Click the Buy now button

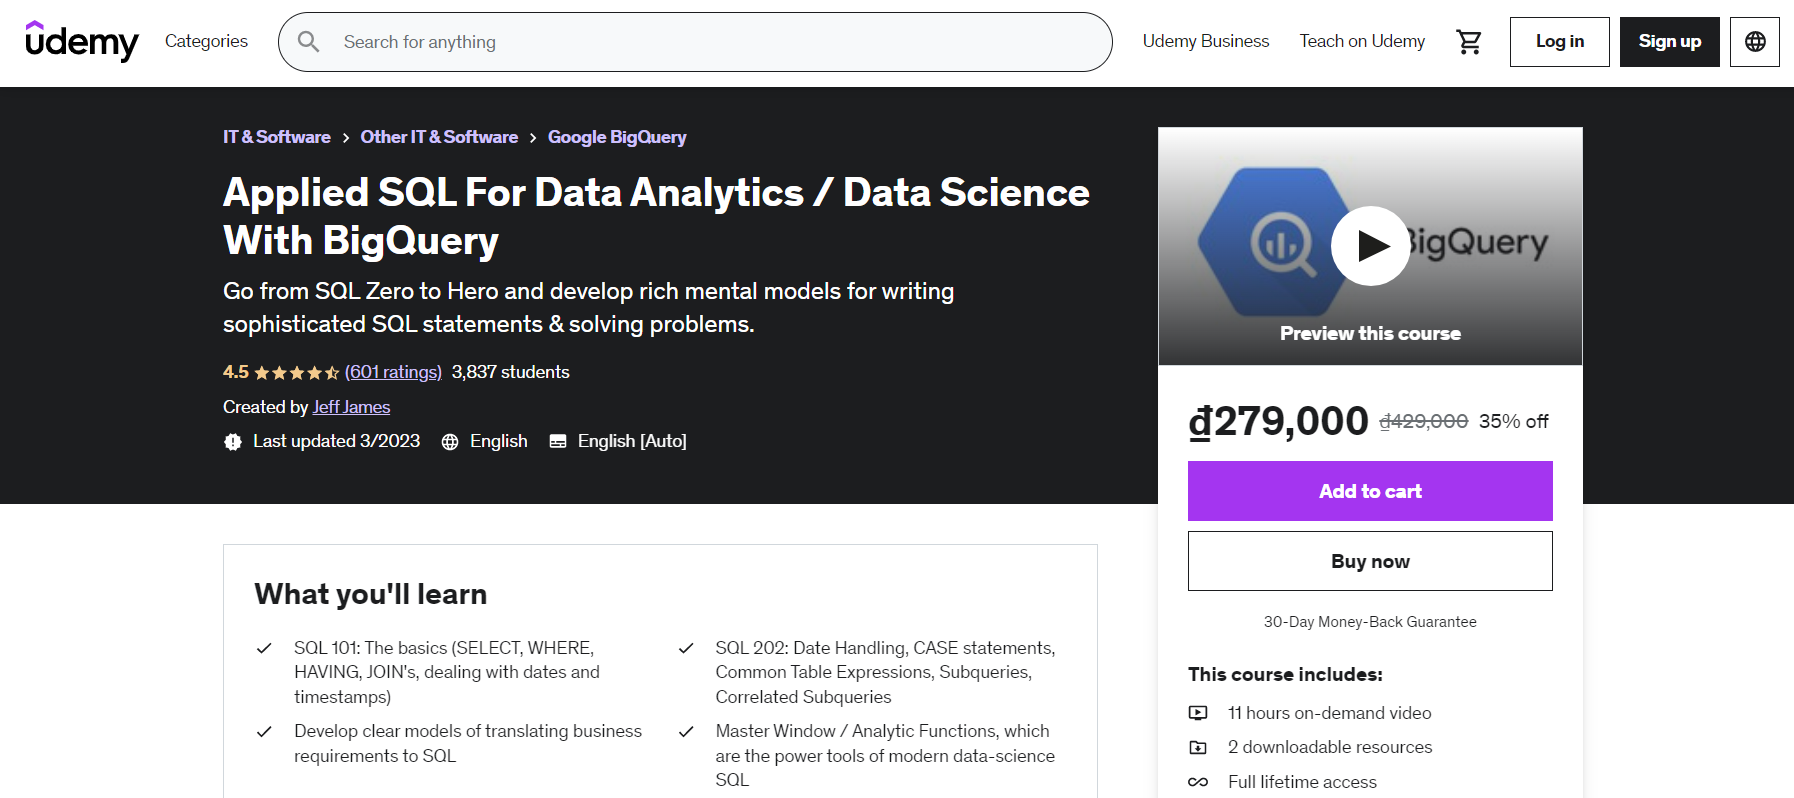[1370, 561]
